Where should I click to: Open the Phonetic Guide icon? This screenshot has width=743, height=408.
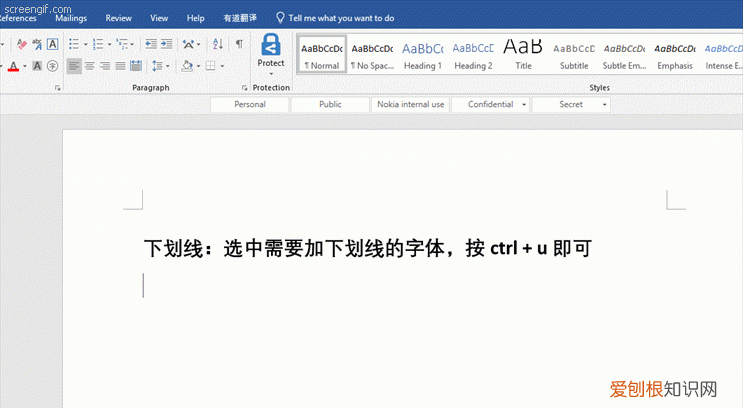coord(37,44)
